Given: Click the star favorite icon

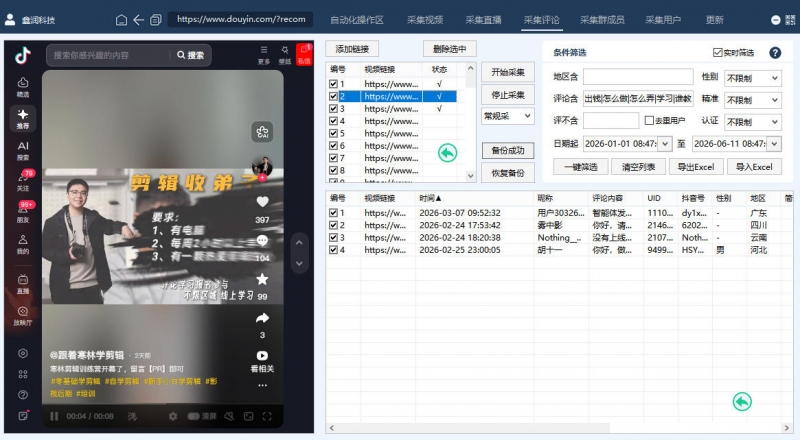Looking at the screenshot, I should [x=262, y=280].
